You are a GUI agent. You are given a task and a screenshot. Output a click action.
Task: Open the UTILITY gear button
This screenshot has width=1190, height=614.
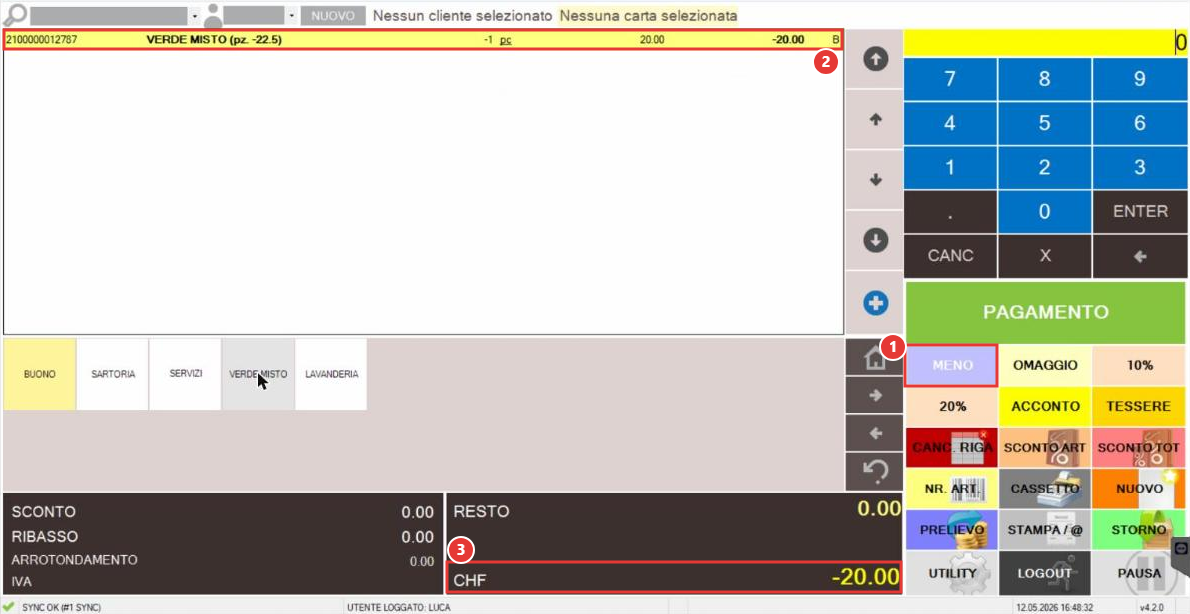tap(952, 573)
